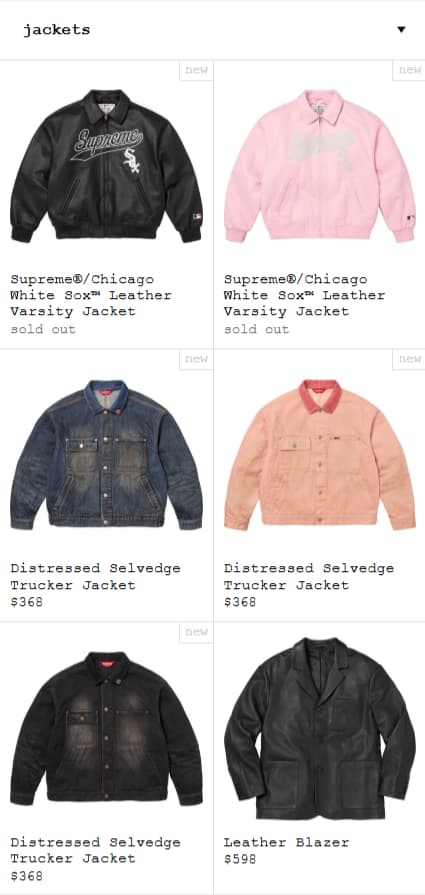Image resolution: width=425 pixels, height=895 pixels.
Task: Click black trucker jacket title text
Action: tap(95, 850)
